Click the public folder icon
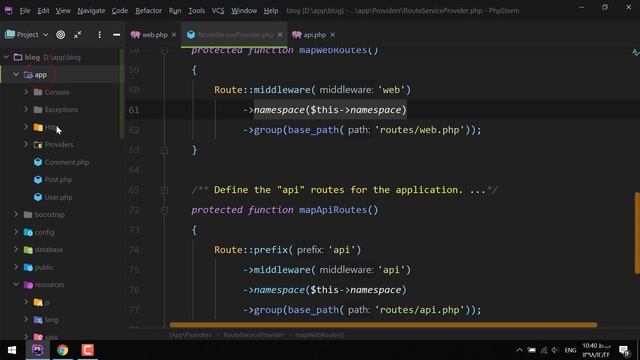Viewport: 640px width, 360px height. [x=28, y=267]
